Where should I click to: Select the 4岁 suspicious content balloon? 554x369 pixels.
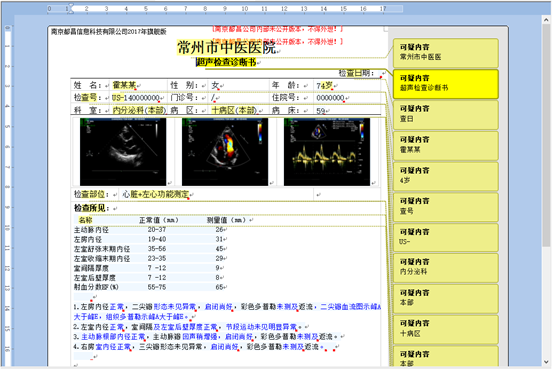click(446, 176)
